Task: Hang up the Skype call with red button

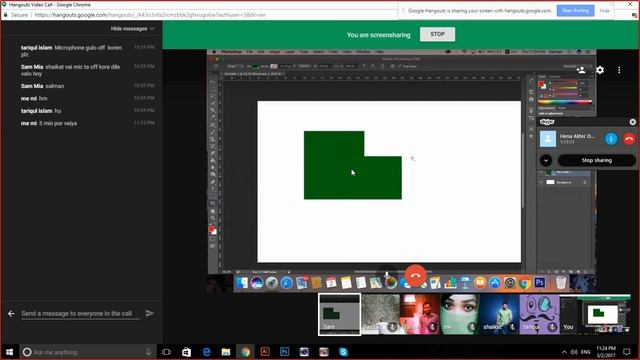Action: [x=629, y=139]
